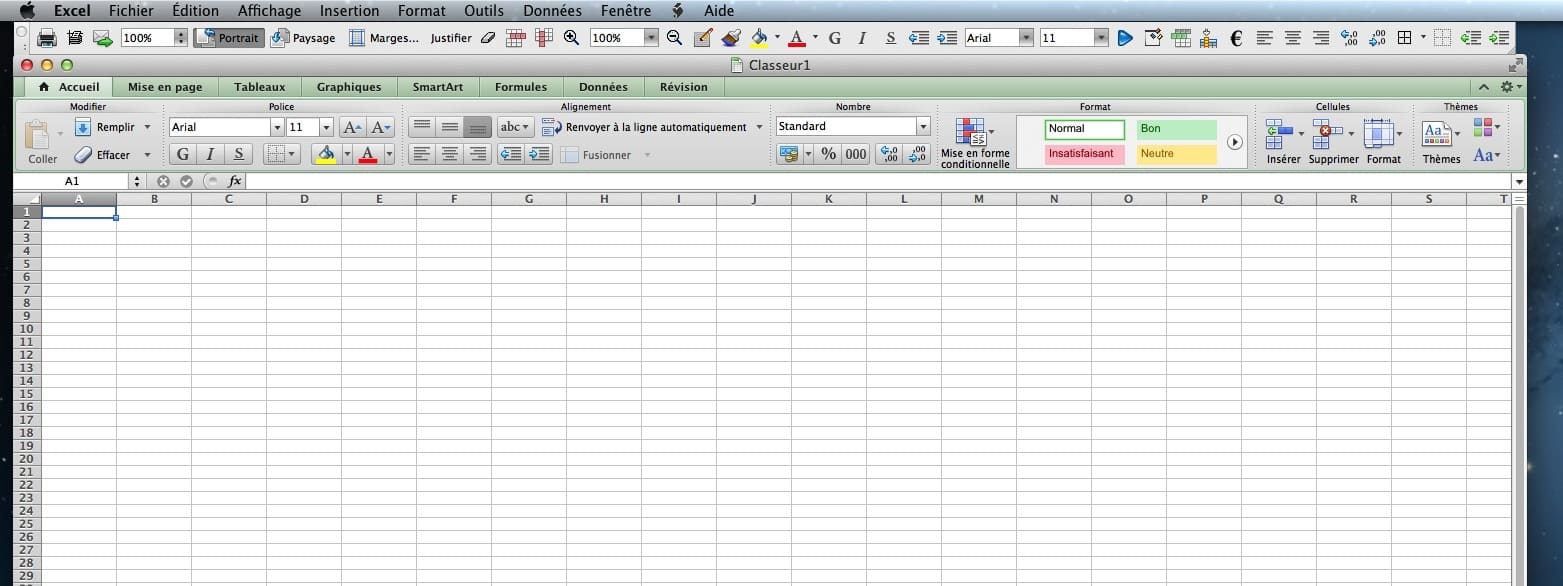The width and height of the screenshot is (1563, 586).
Task: Open the Standard number format dropdown
Action: [x=922, y=127]
